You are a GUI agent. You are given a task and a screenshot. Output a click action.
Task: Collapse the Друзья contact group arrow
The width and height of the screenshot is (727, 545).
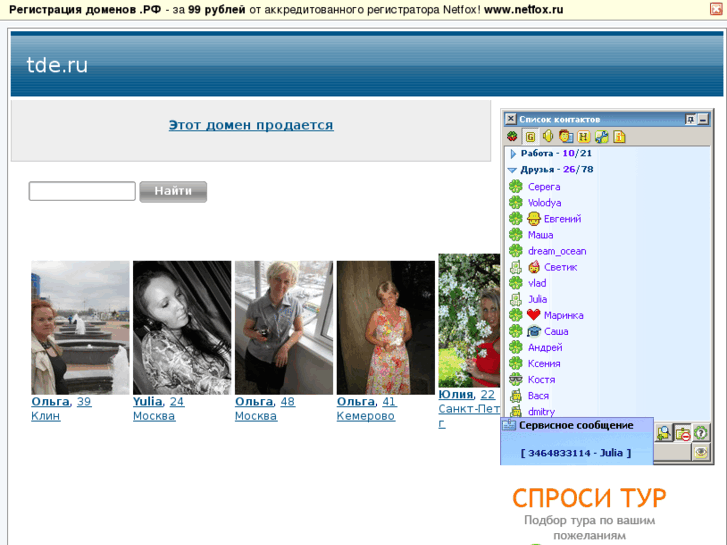[512, 170]
